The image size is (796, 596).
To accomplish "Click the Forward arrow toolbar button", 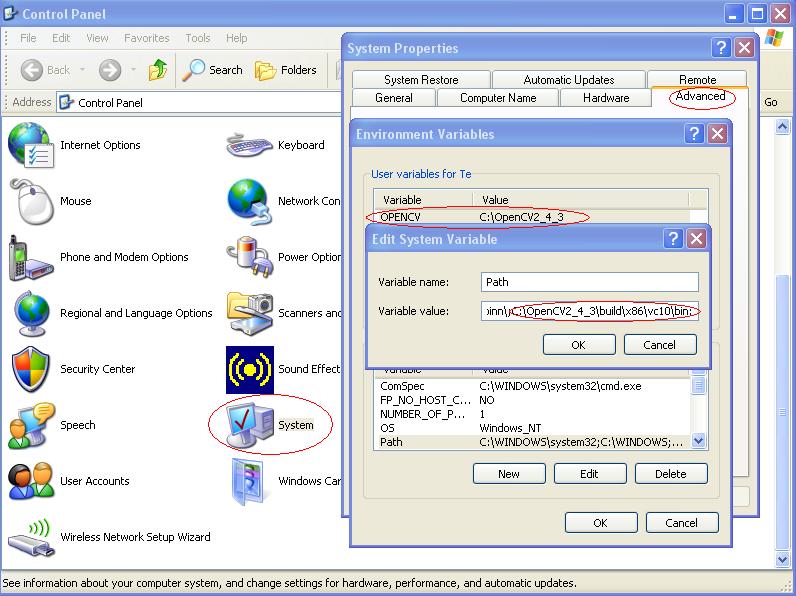I will [110, 70].
